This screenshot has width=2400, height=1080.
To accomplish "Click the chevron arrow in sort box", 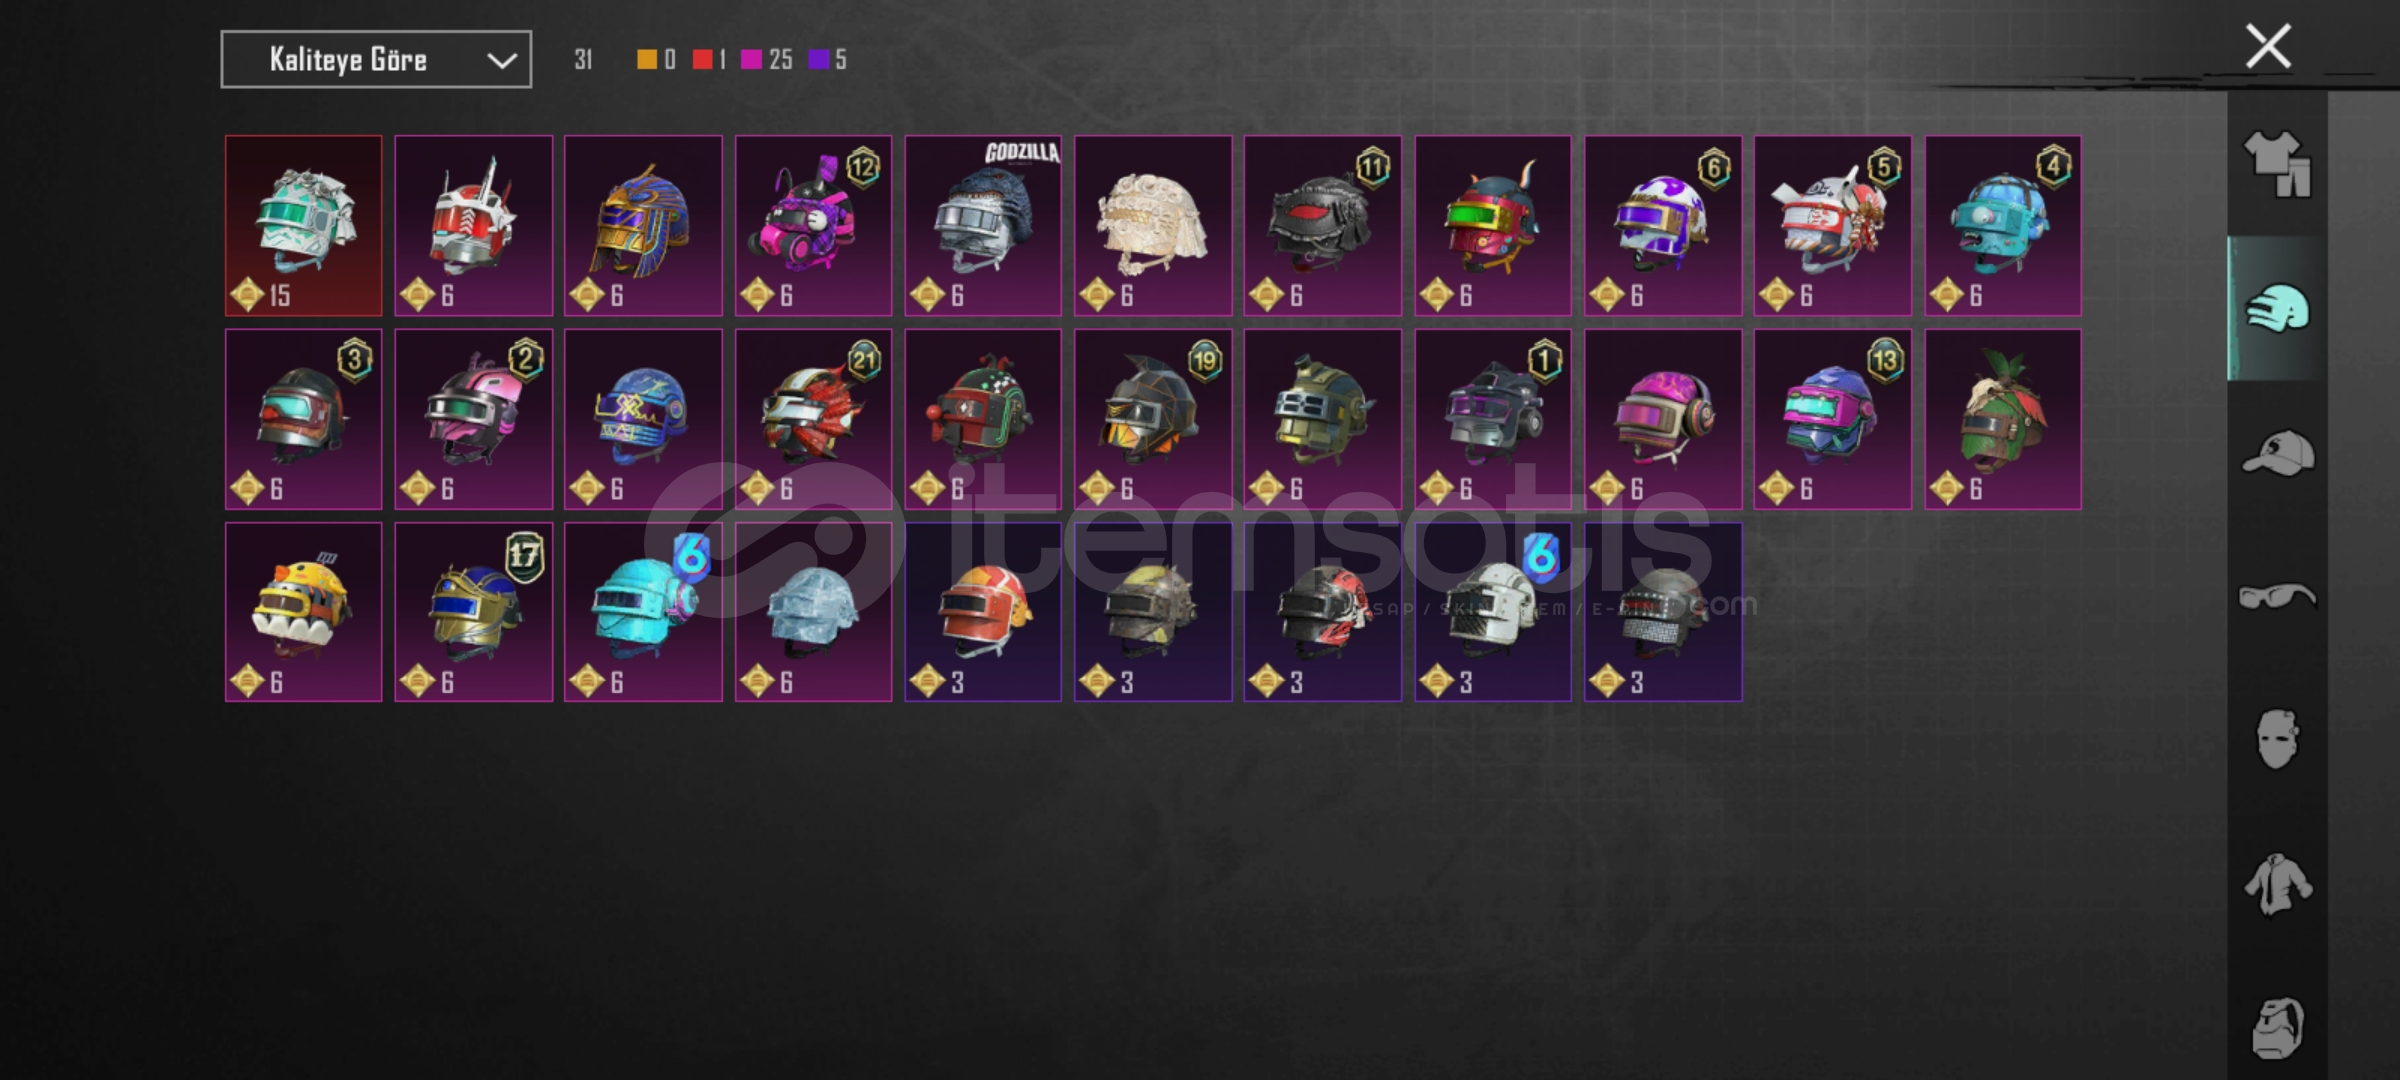I will point(501,61).
